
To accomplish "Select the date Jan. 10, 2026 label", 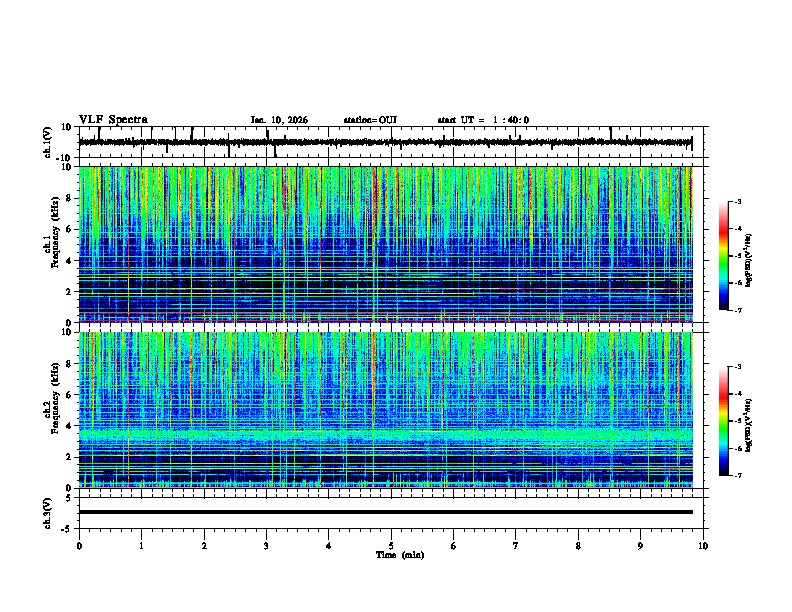I will click(x=279, y=120).
